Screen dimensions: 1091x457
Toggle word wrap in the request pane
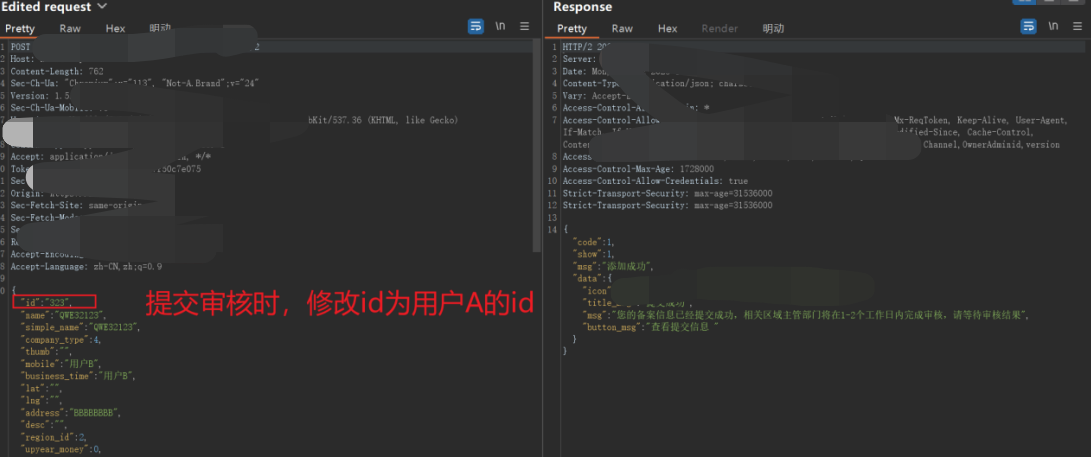coord(476,26)
